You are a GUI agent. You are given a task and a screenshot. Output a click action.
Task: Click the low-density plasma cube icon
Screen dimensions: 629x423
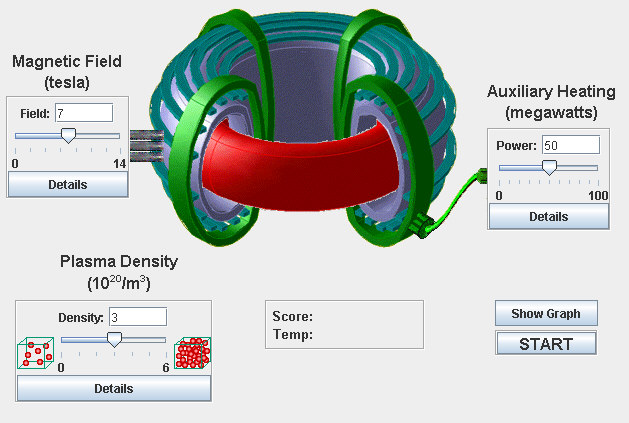tap(36, 353)
